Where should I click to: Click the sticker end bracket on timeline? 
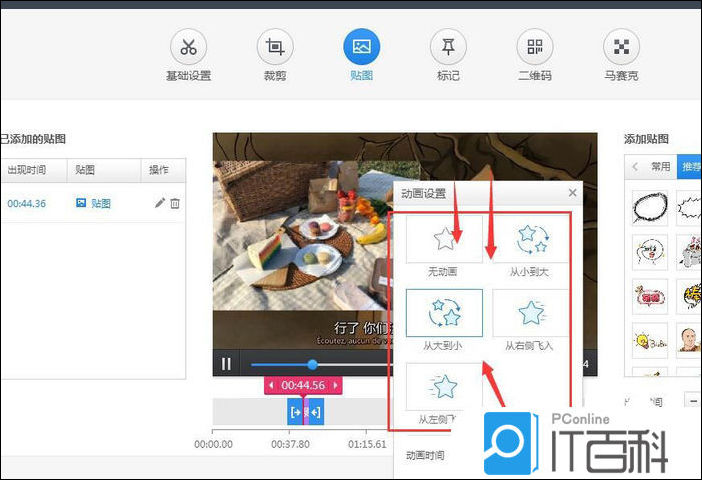(x=315, y=412)
